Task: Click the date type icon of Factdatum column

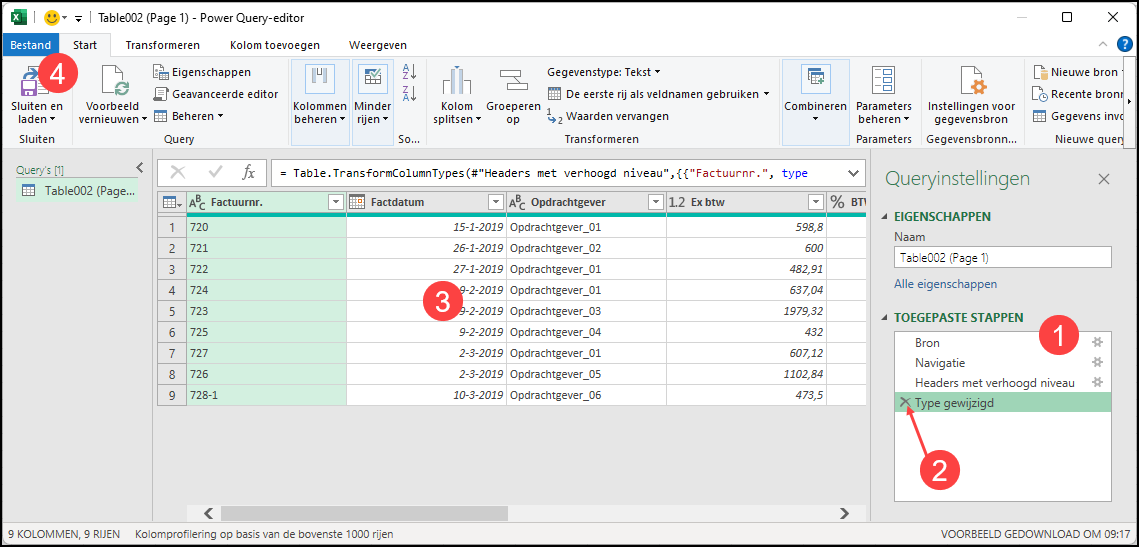Action: [x=357, y=203]
